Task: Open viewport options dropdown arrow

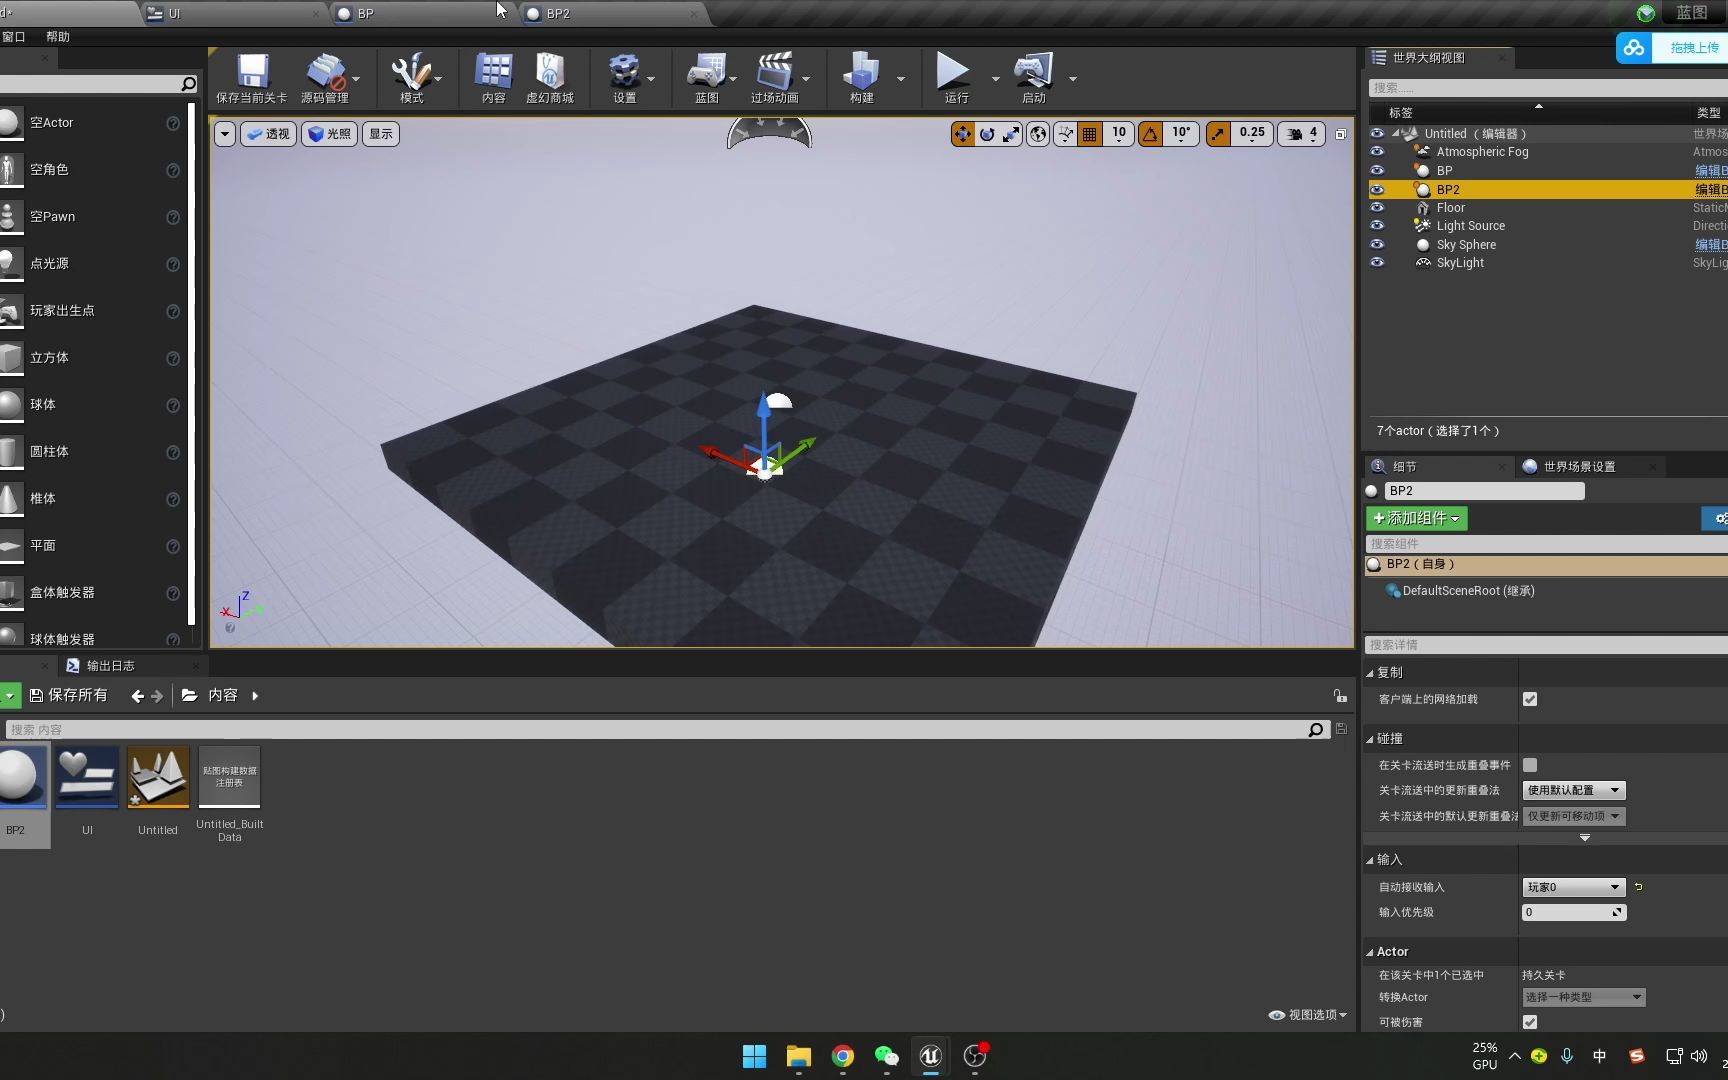Action: click(x=225, y=134)
